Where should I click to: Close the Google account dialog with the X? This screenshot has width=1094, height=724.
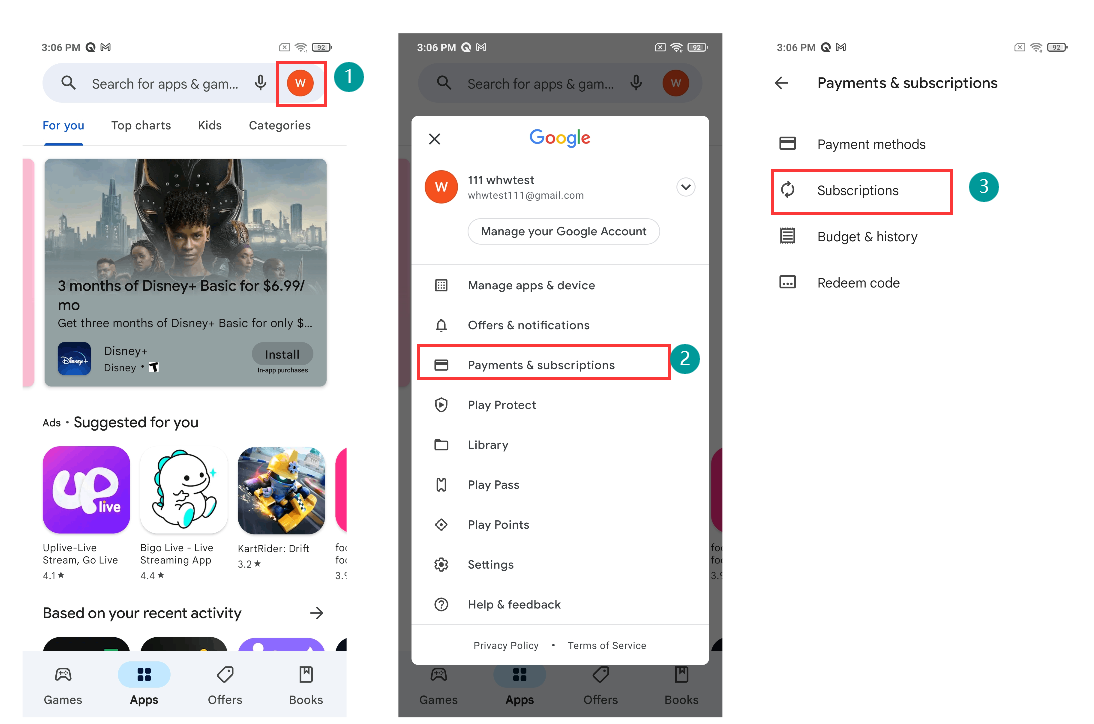coord(435,139)
